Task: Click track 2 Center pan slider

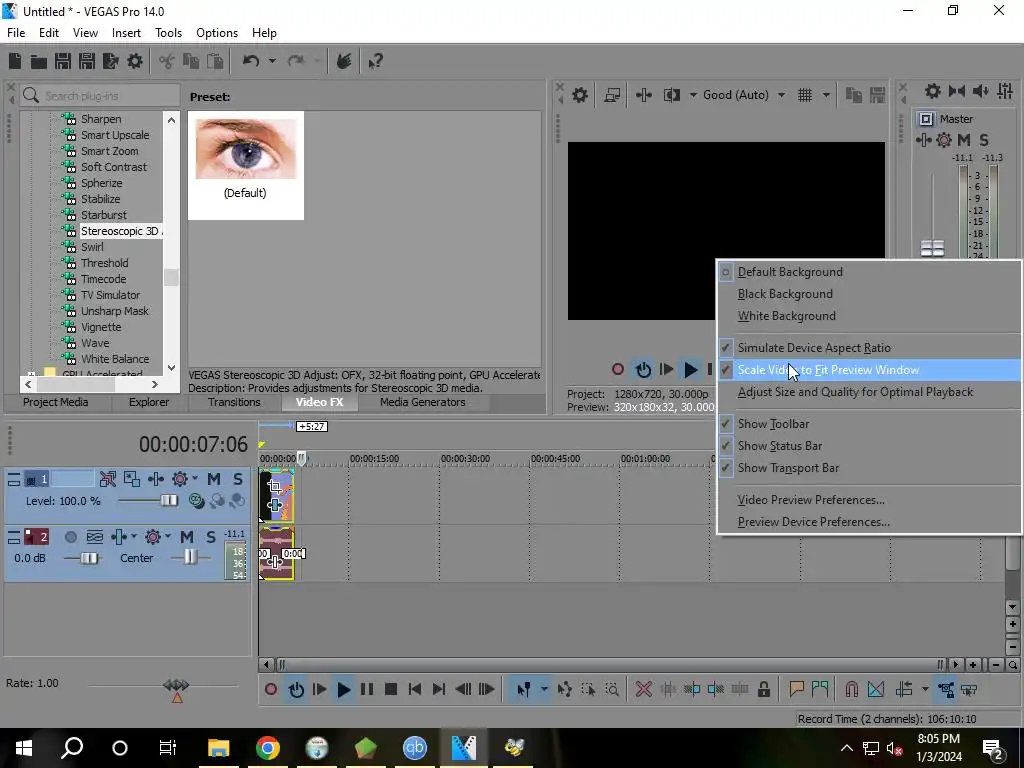Action: [x=190, y=557]
